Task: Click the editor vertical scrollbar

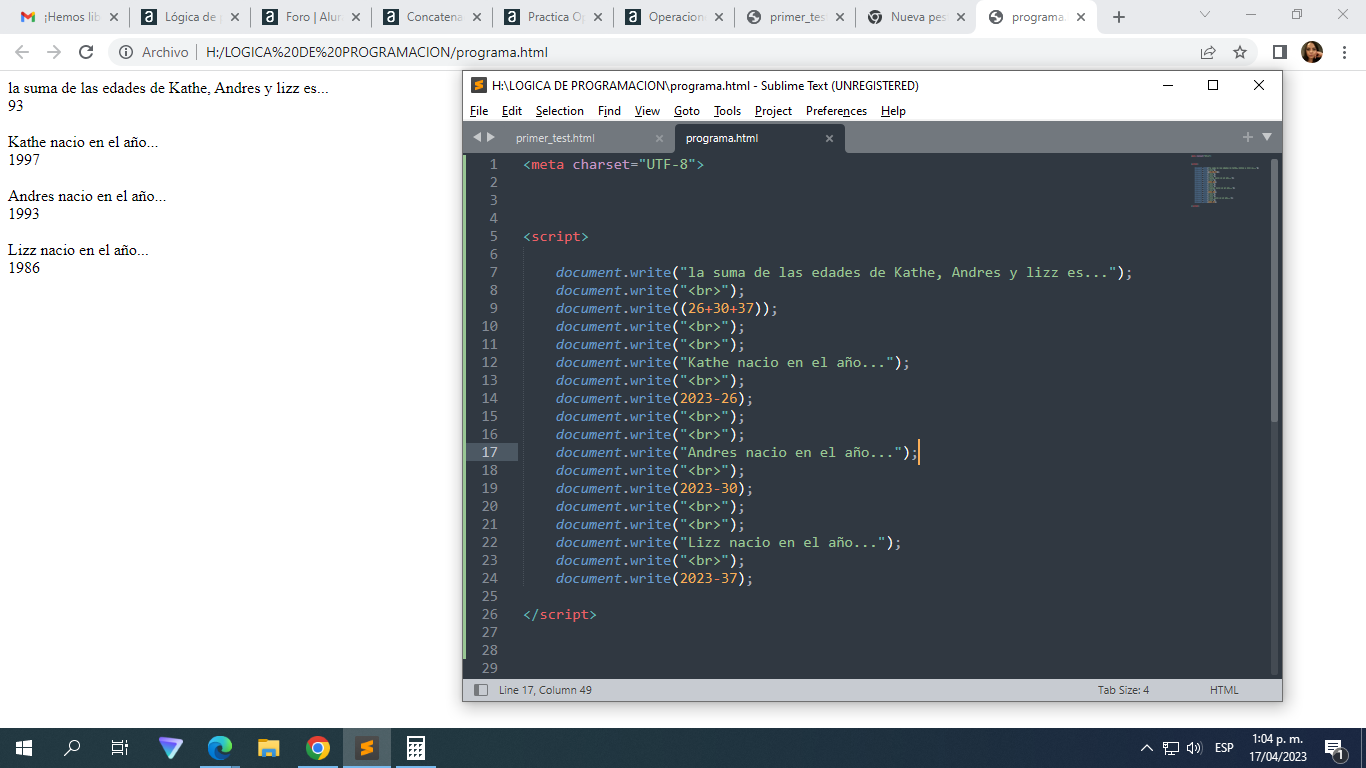Action: tap(1274, 290)
